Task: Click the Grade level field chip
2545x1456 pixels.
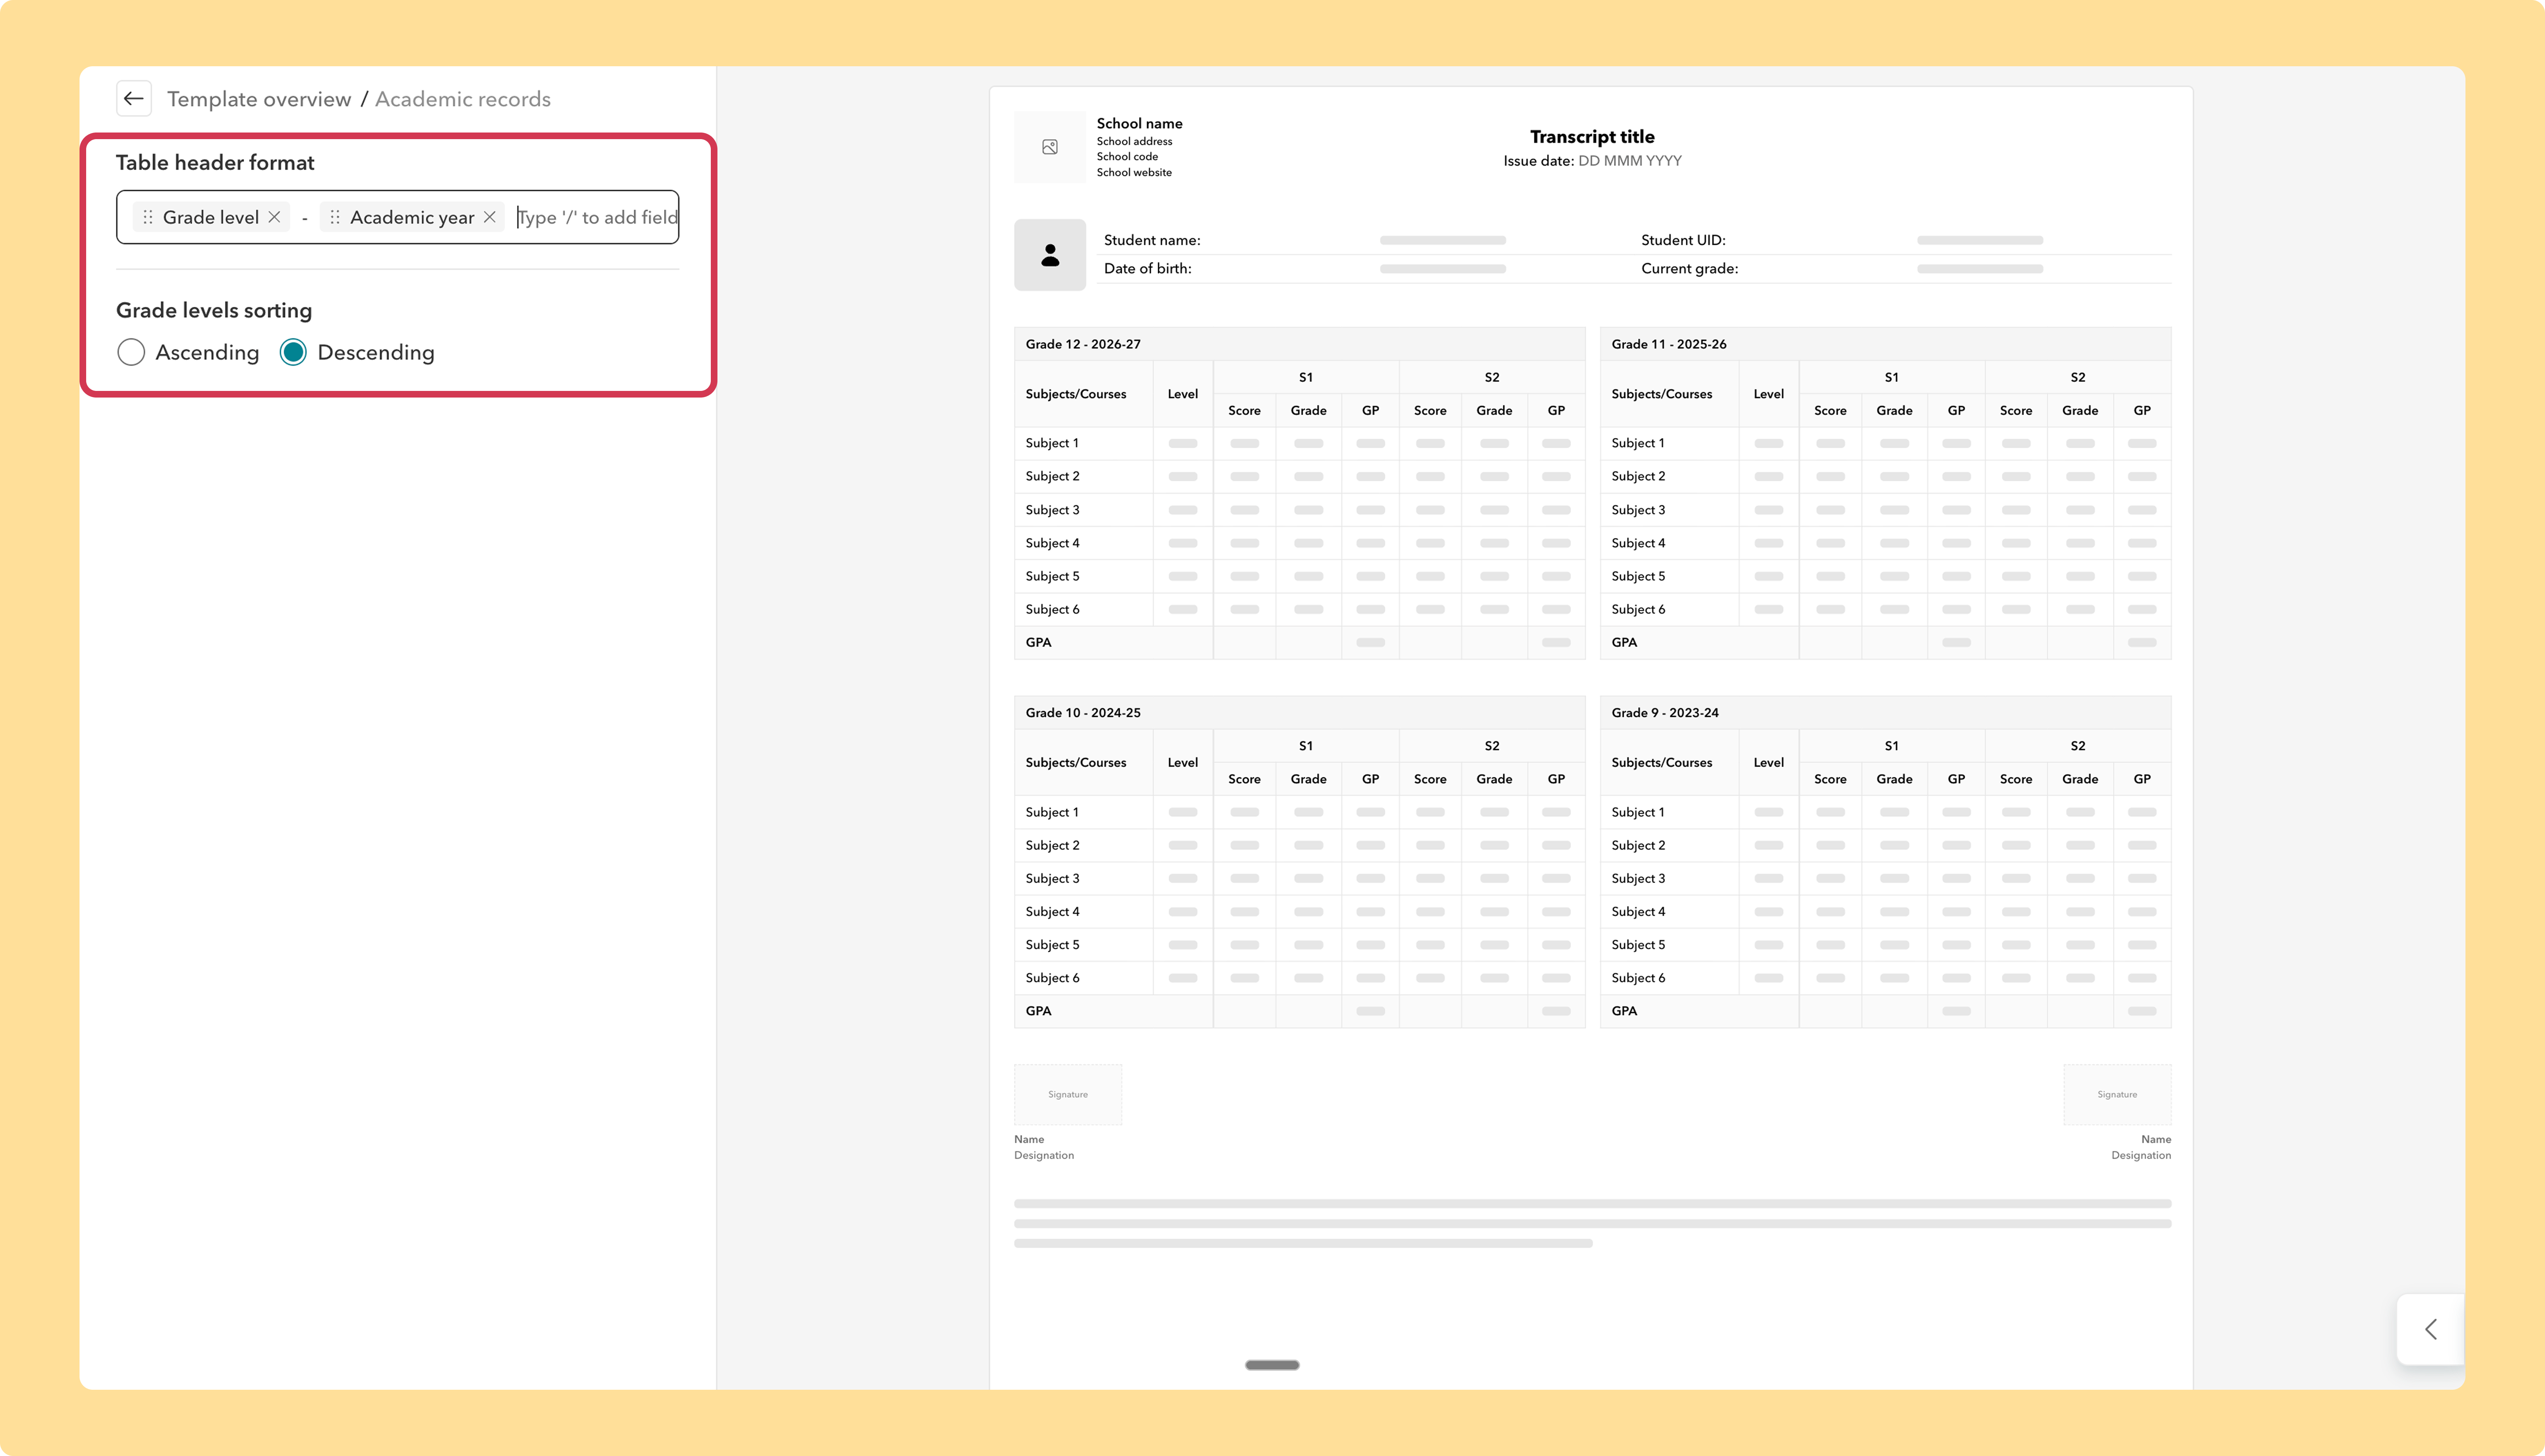Action: point(211,217)
